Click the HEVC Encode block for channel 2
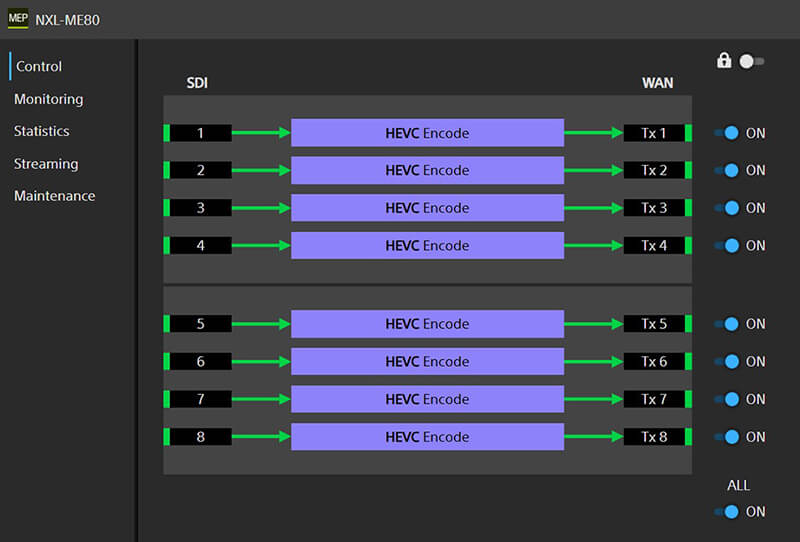 (x=427, y=170)
